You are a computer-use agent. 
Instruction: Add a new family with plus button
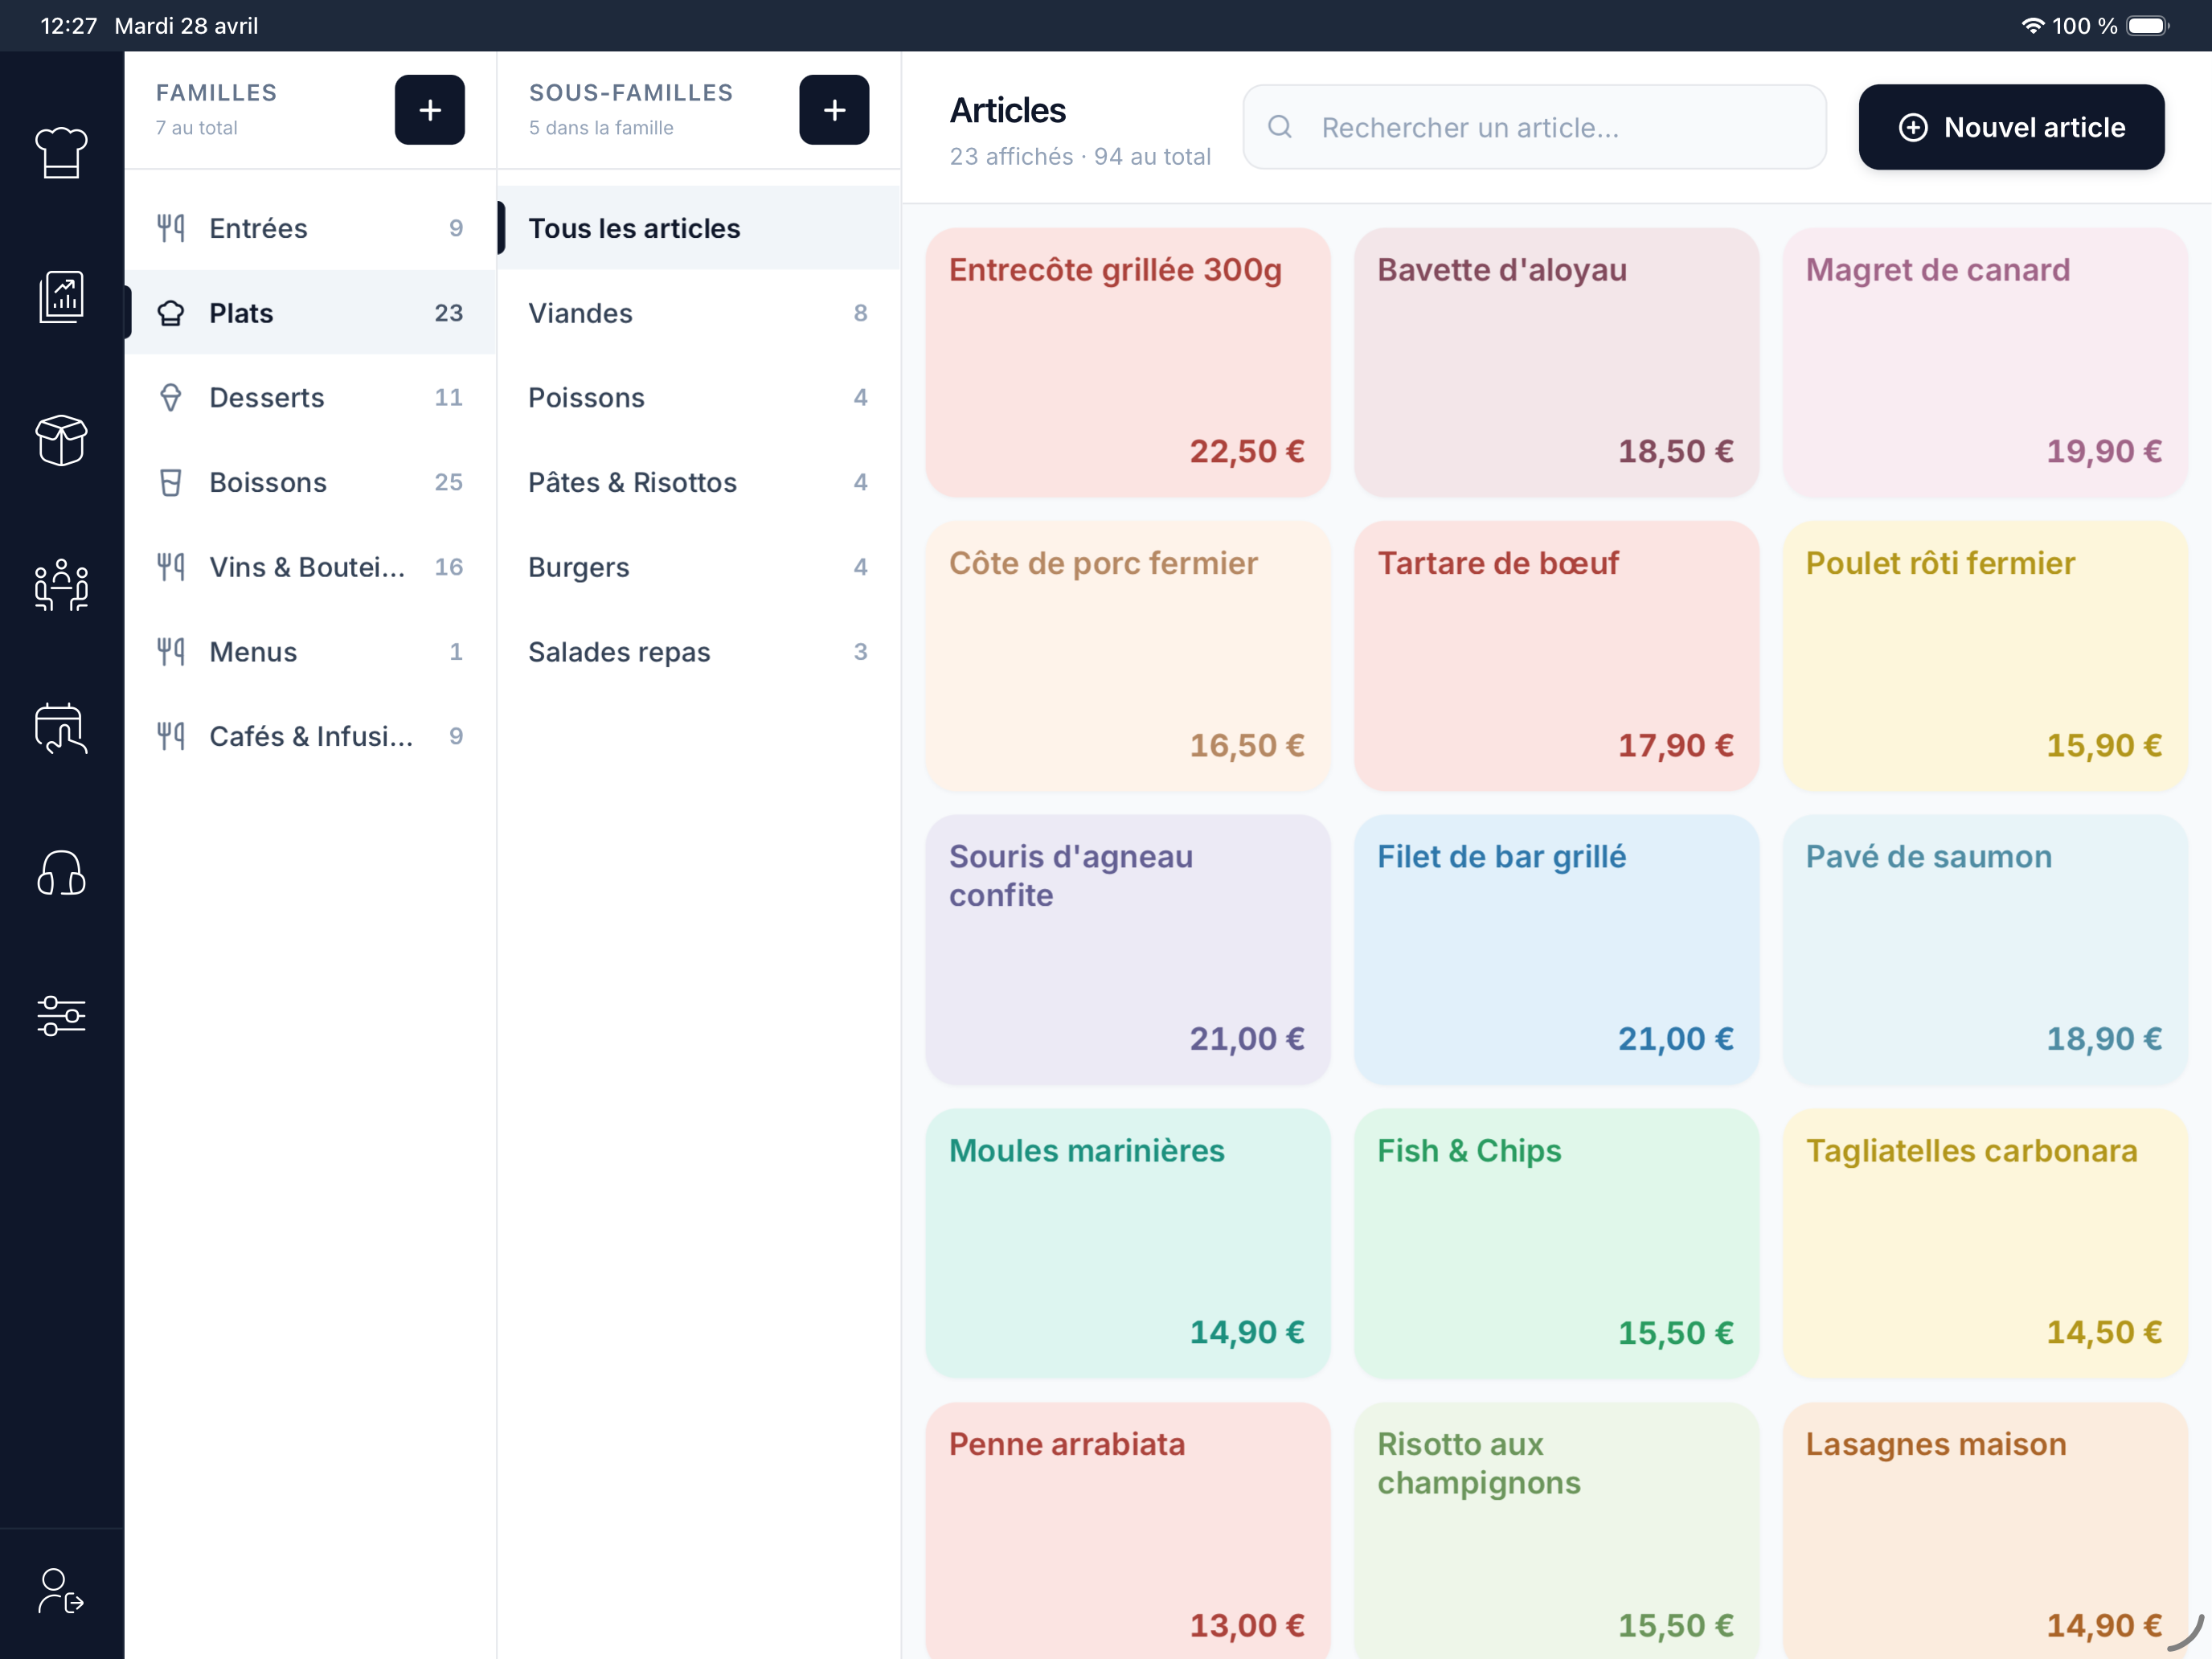[x=429, y=110]
